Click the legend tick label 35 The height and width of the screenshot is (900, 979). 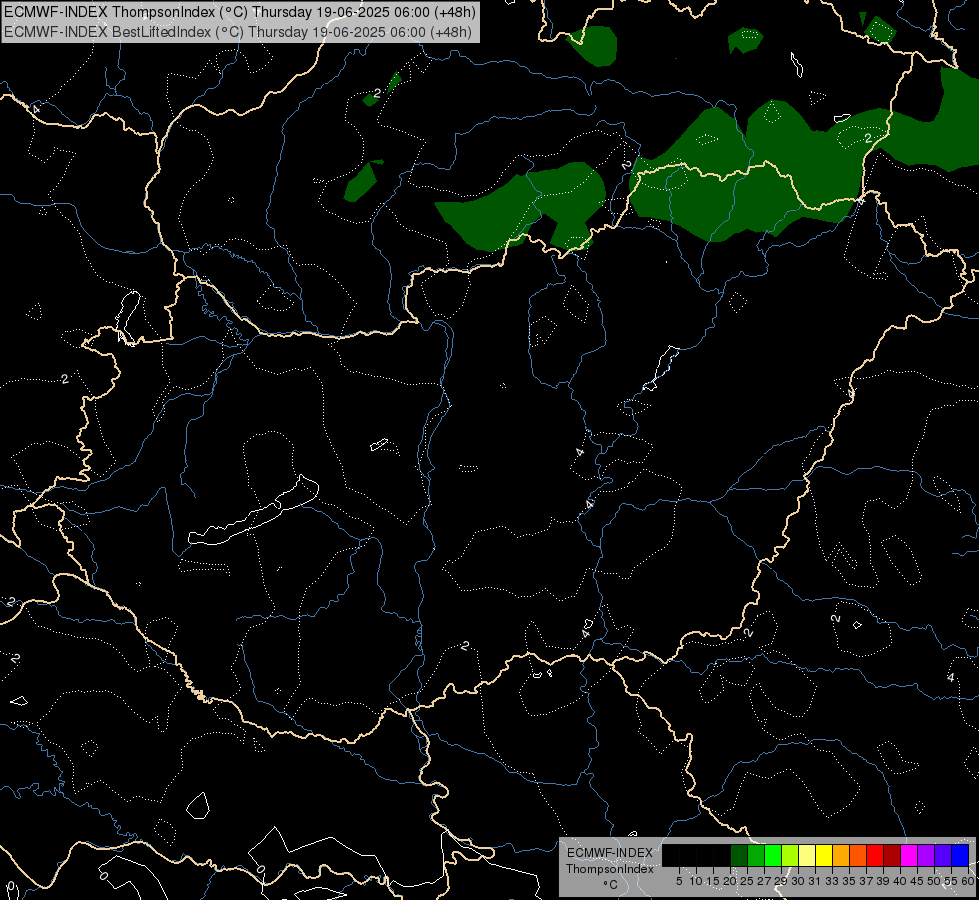tap(850, 881)
